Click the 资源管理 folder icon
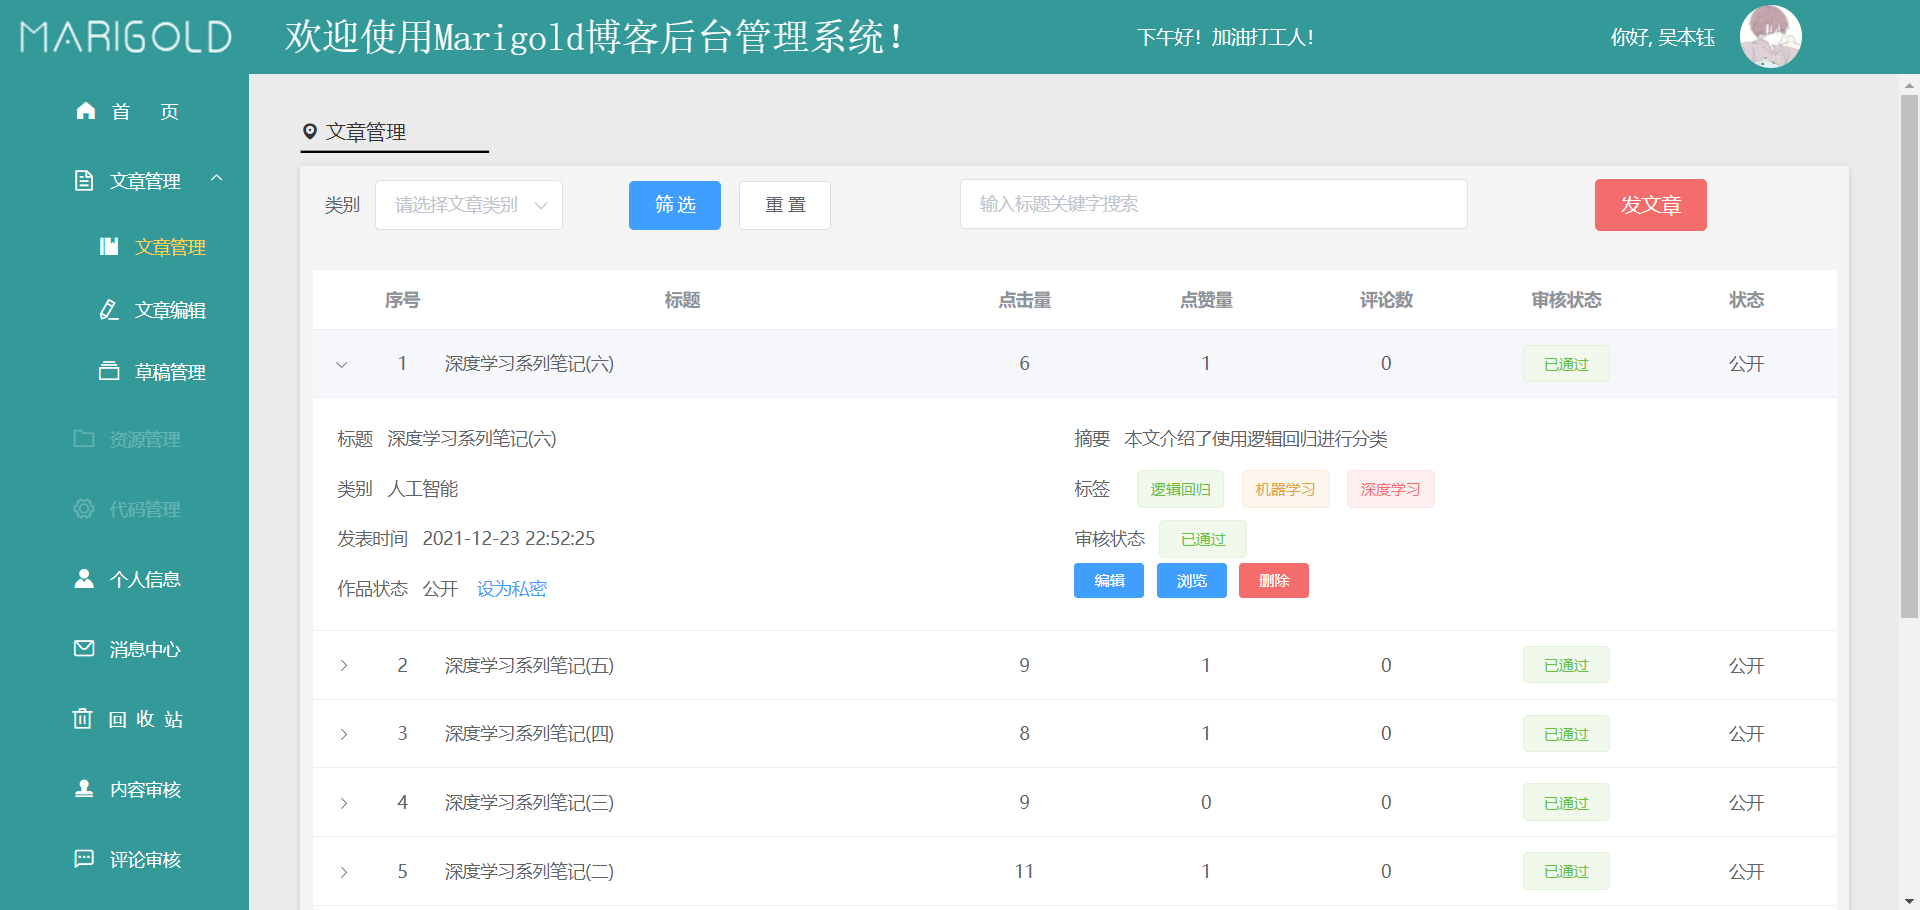Screen dimensions: 1920x910 tap(84, 438)
